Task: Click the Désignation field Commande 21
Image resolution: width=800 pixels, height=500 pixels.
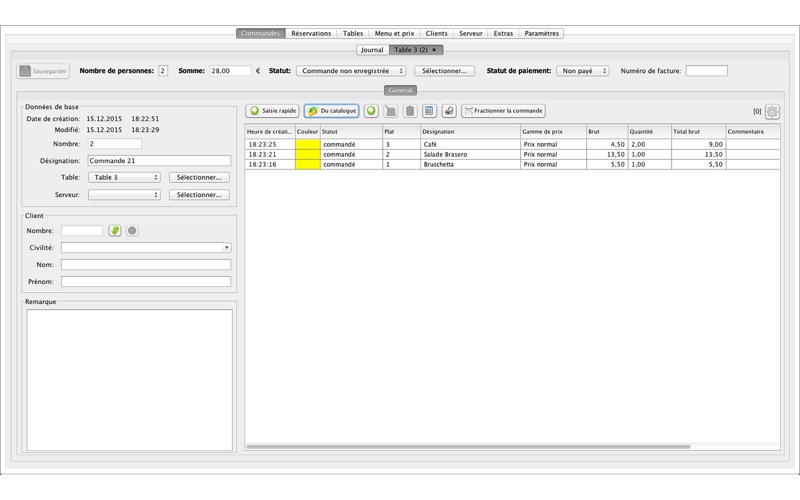Action: point(159,161)
